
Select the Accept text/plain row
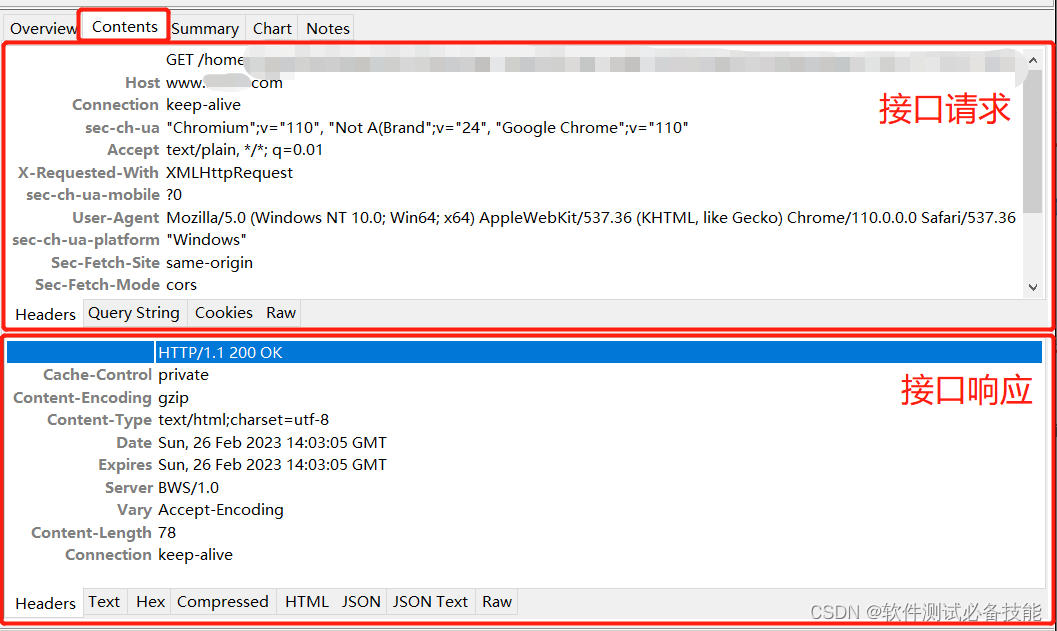click(514, 150)
